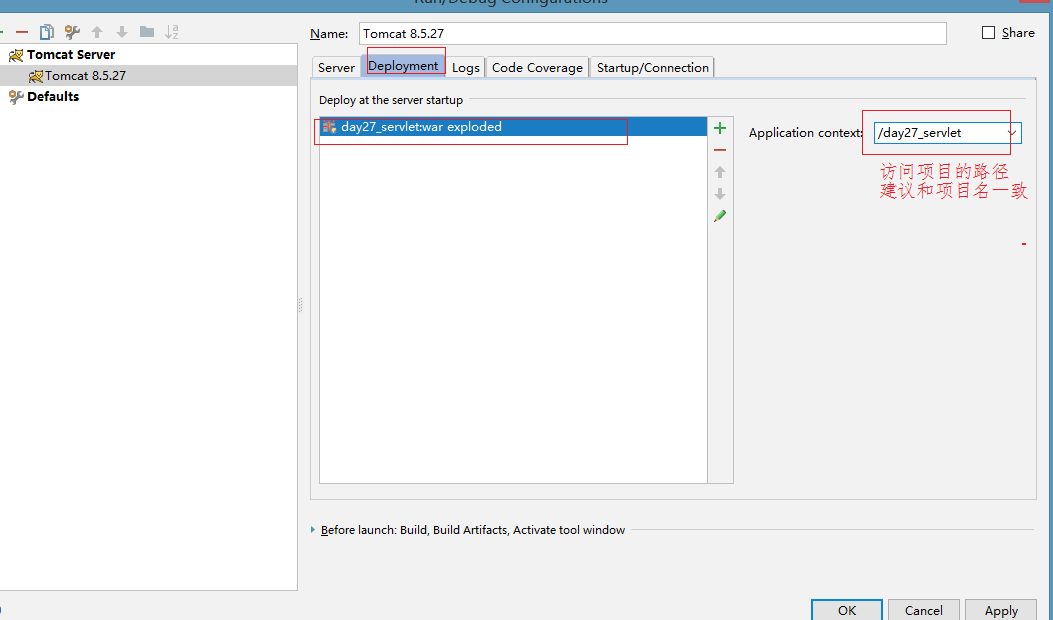Click the create new folder icon
This screenshot has height=620, width=1053.
[x=147, y=32]
